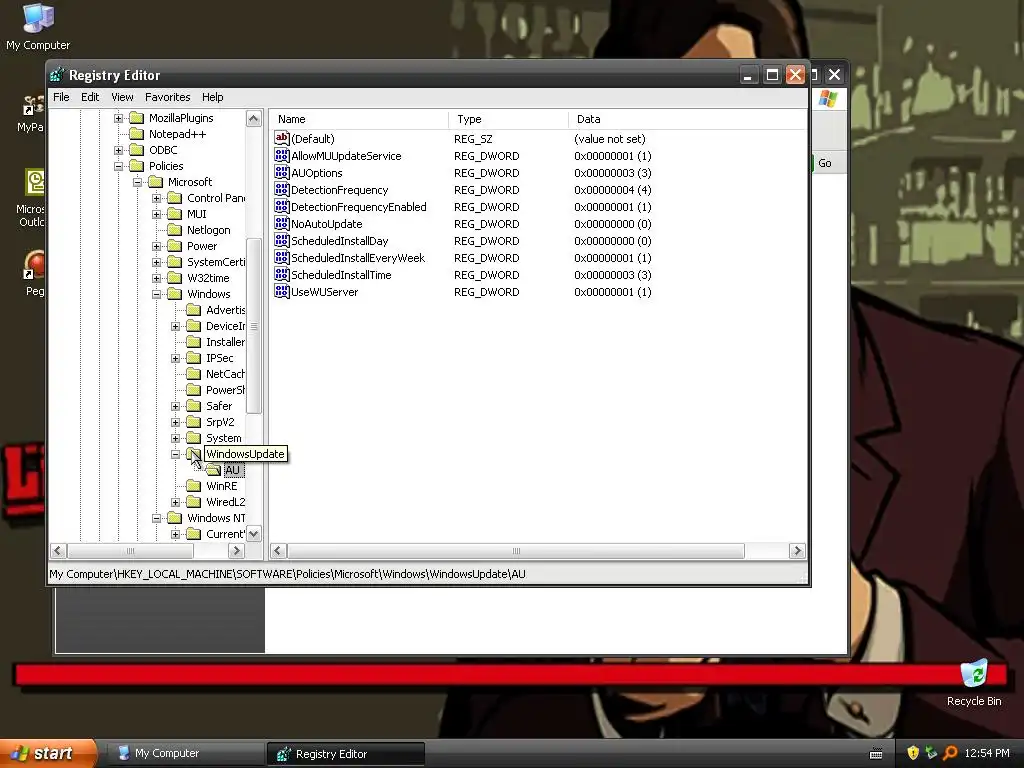Collapse the Policies tree node
Image resolution: width=1024 pixels, height=768 pixels.
pos(118,167)
